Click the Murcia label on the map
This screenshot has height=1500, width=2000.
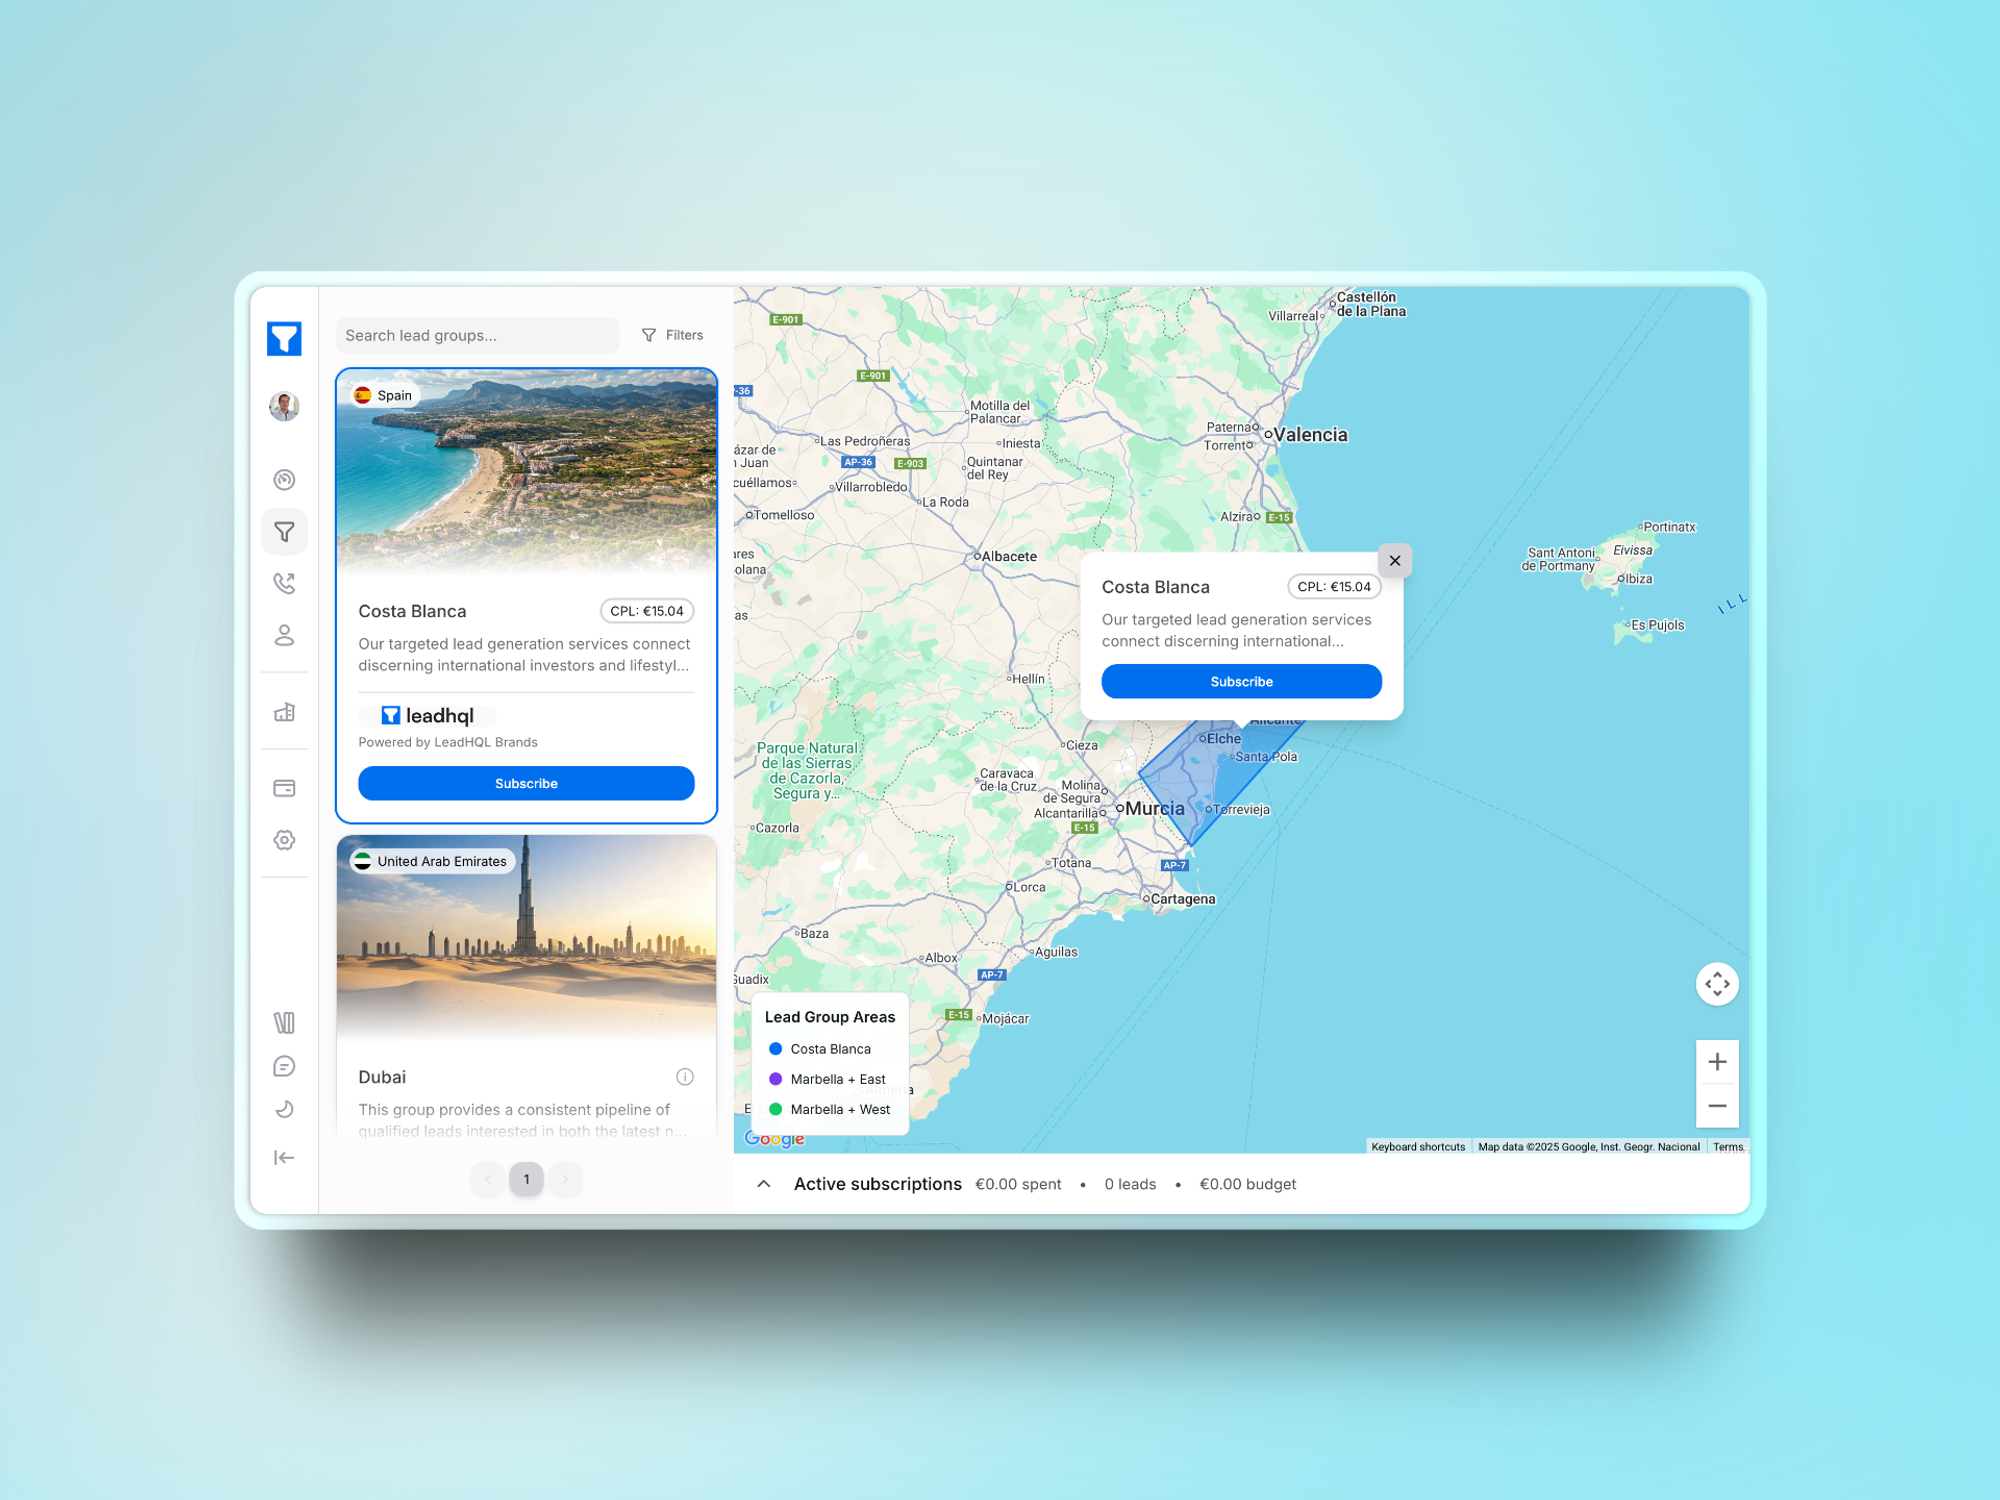click(1154, 808)
